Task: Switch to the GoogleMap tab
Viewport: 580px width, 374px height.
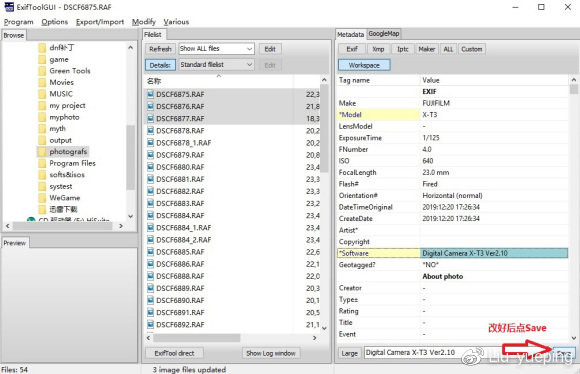Action: pos(384,34)
